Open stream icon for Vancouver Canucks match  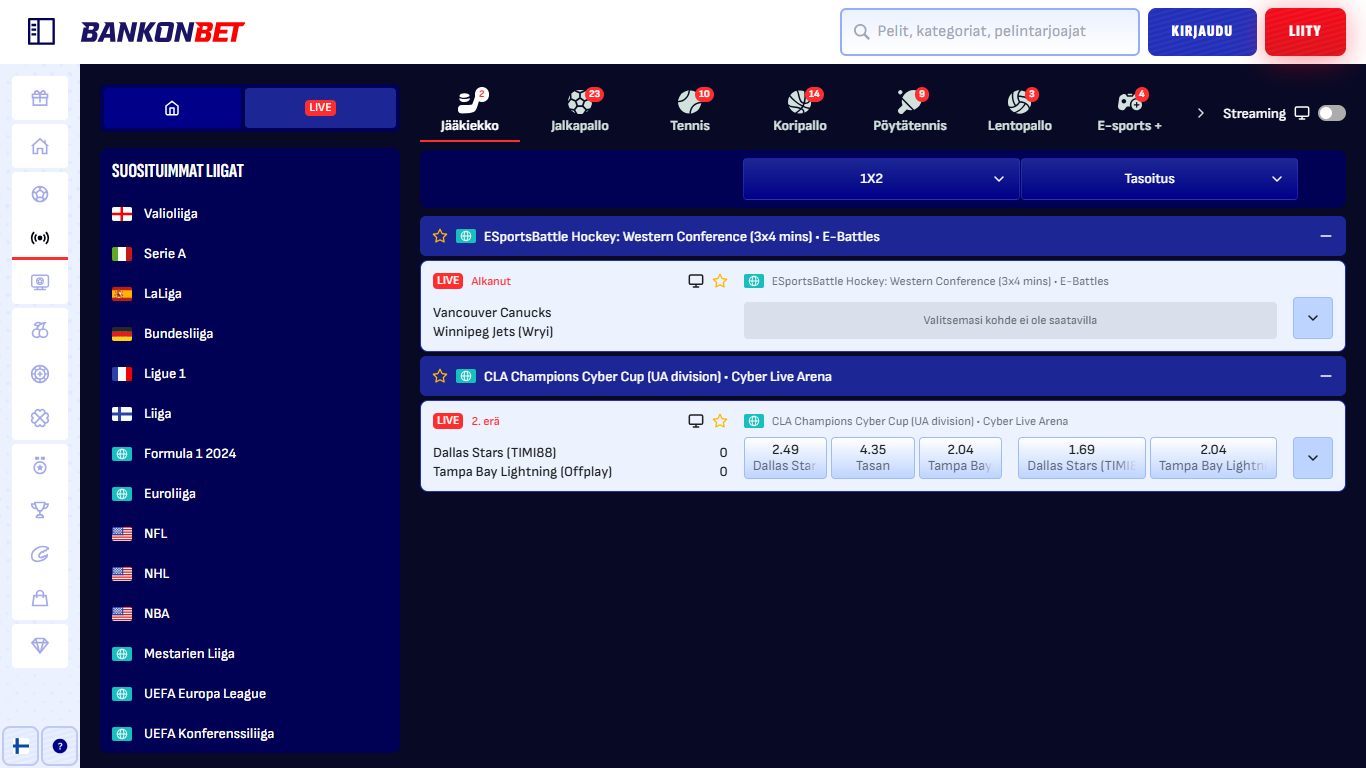696,281
